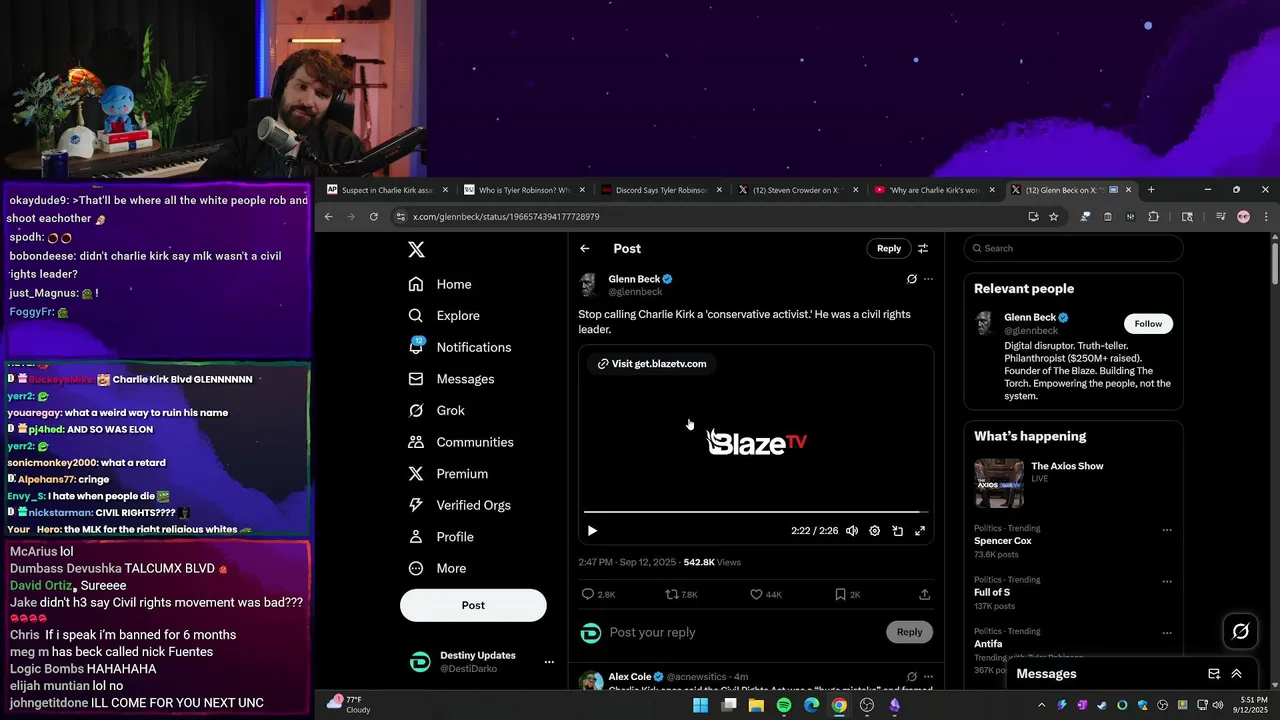Image resolution: width=1280 pixels, height=720 pixels.
Task: Follow Glenn Beck in Relevant people
Action: click(x=1148, y=324)
